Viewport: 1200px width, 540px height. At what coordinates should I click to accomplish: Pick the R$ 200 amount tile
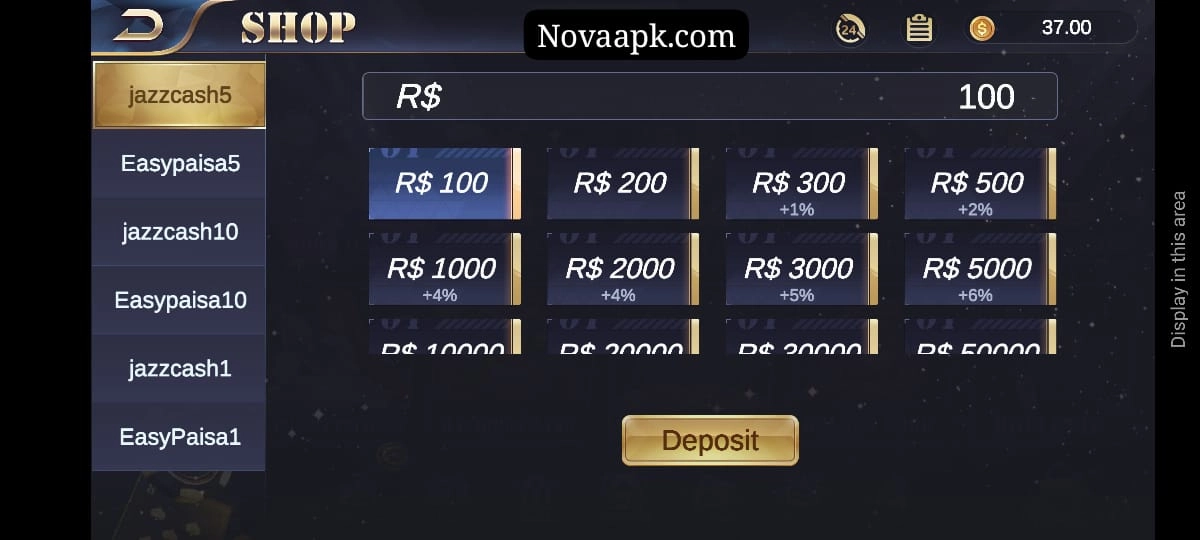[x=623, y=183]
